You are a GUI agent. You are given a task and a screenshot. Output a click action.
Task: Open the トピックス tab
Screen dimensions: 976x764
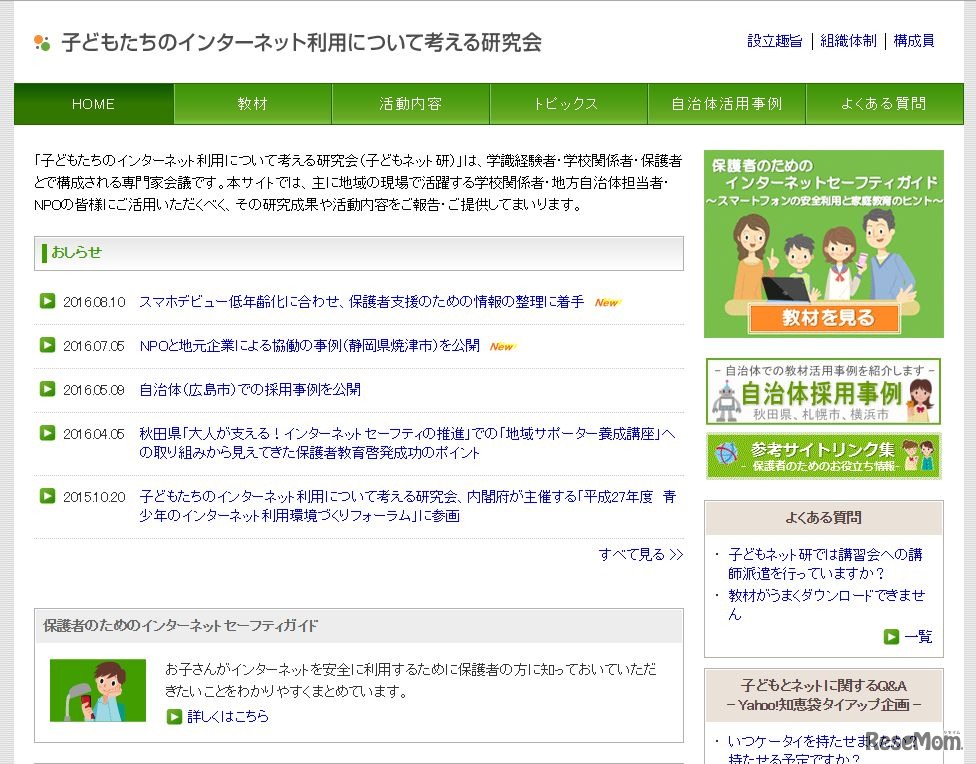point(568,103)
